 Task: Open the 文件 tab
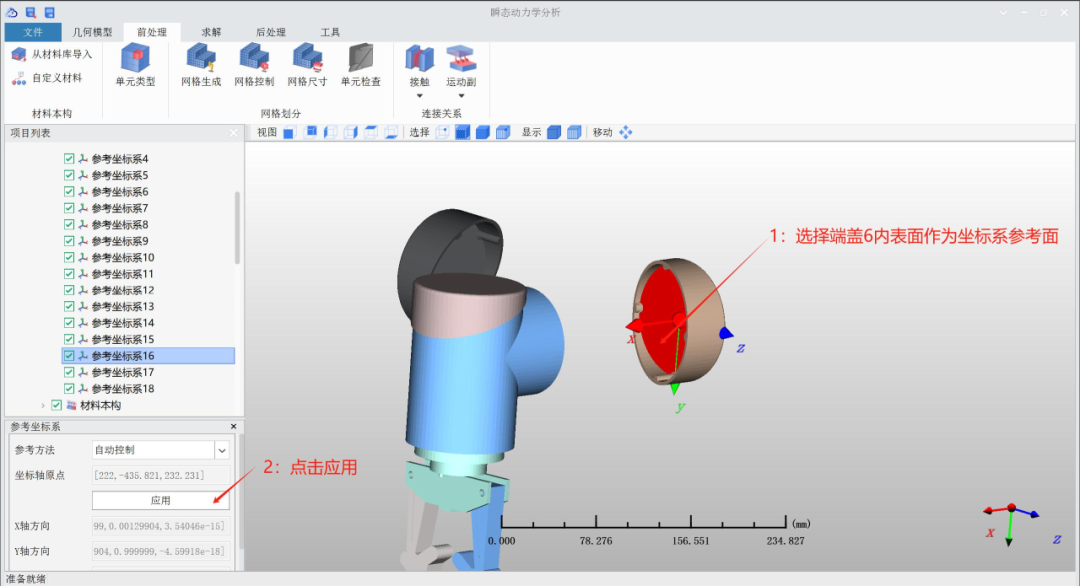pyautogui.click(x=32, y=32)
